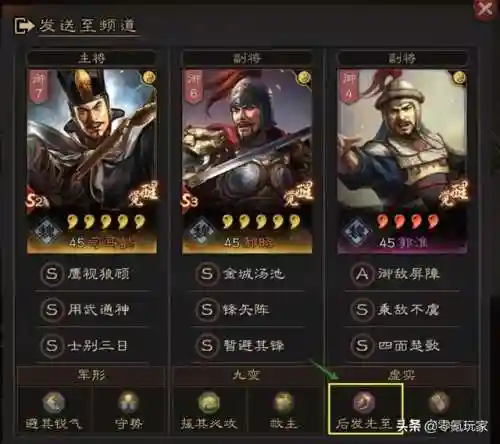Click the last icon under 虚实

[x=439, y=402]
